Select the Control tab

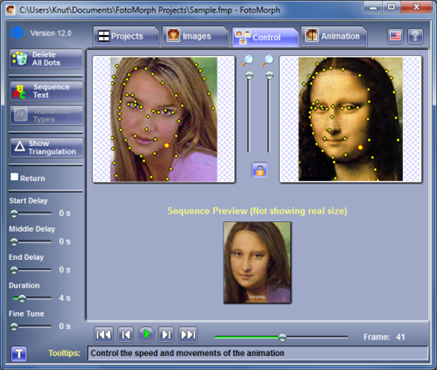[265, 37]
